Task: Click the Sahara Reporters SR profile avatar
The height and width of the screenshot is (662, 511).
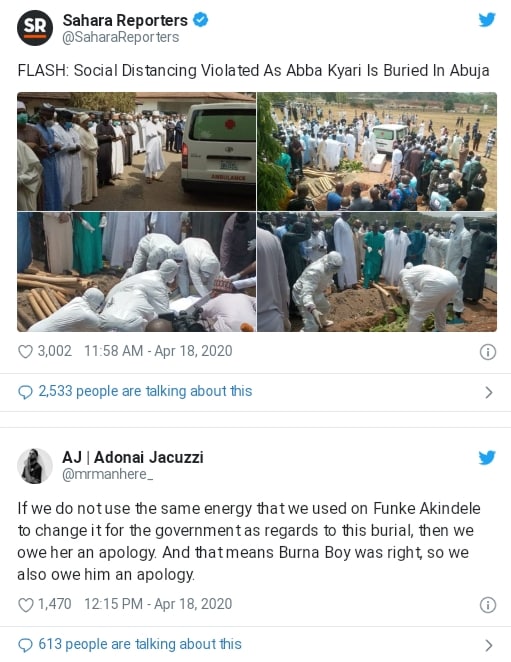Action: click(35, 28)
